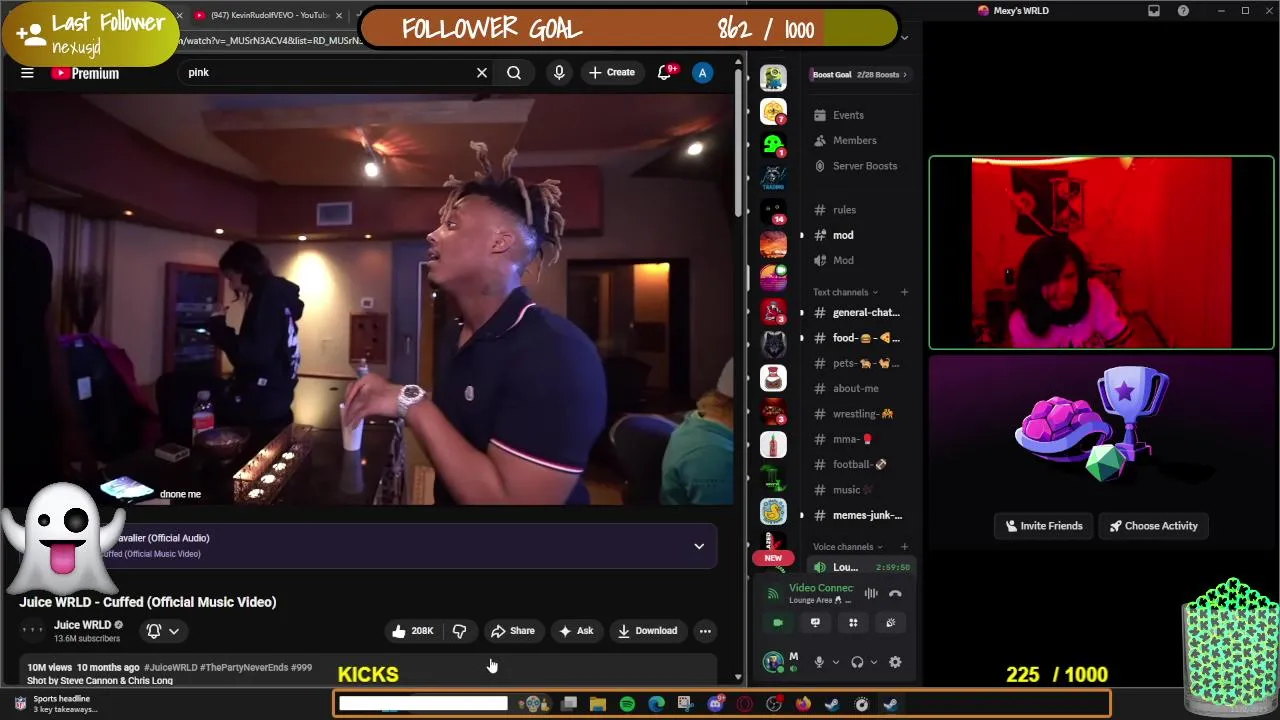Click Invite Friends in call window

pyautogui.click(x=1044, y=526)
